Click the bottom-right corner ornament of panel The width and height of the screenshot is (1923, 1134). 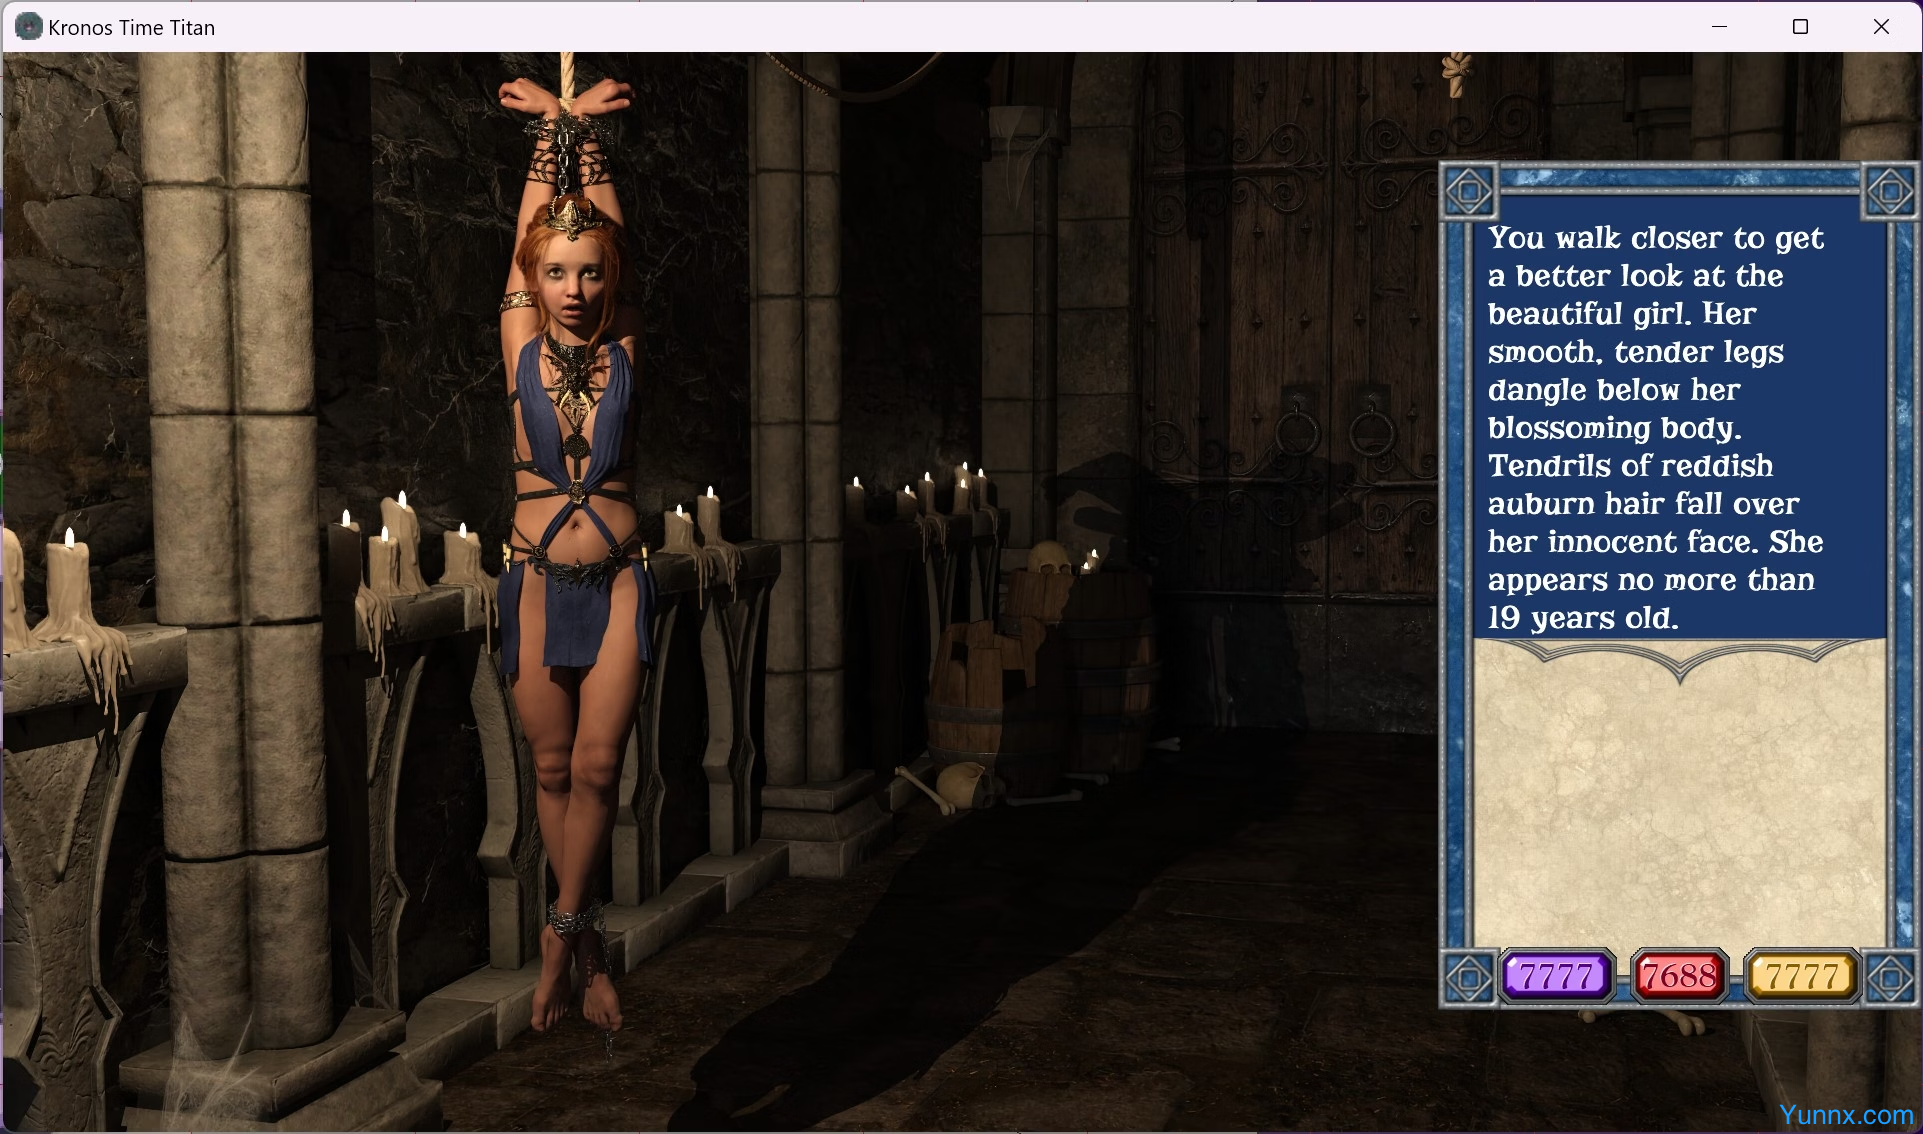[1890, 977]
